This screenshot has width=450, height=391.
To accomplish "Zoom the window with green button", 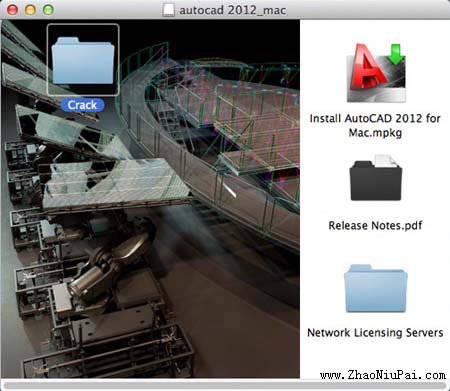I will (x=48, y=10).
